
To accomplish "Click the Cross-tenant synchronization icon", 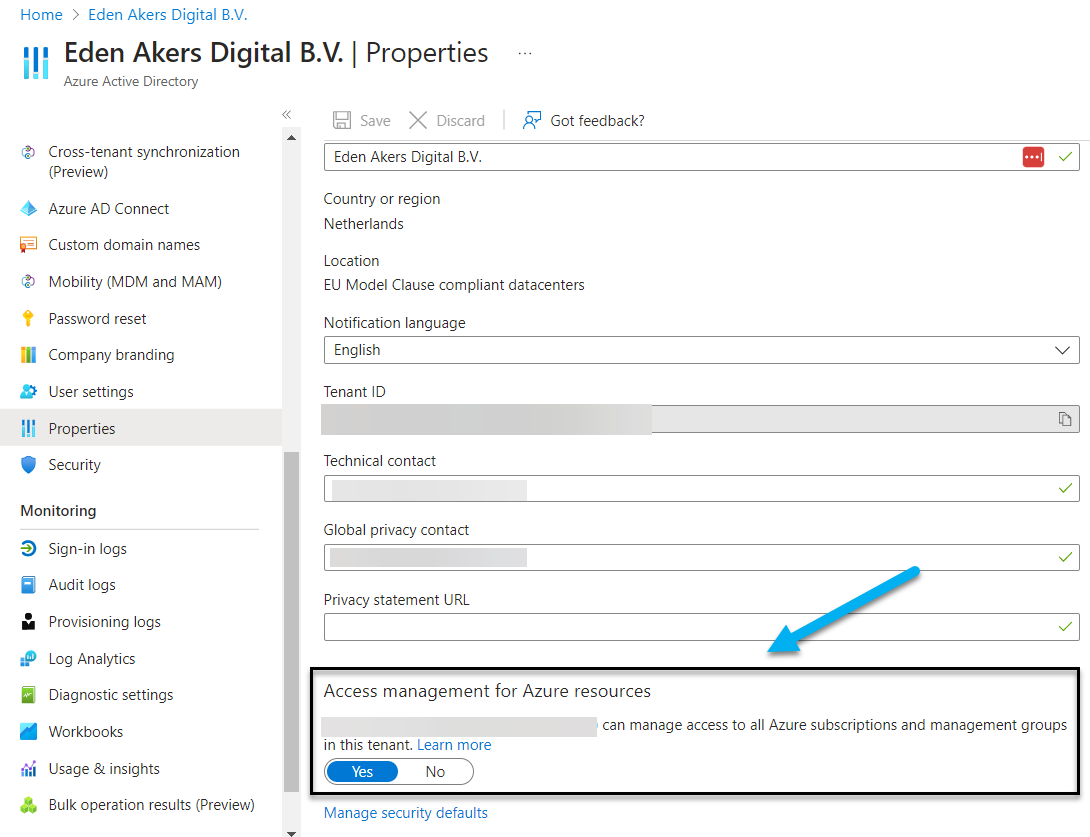I will coord(29,152).
